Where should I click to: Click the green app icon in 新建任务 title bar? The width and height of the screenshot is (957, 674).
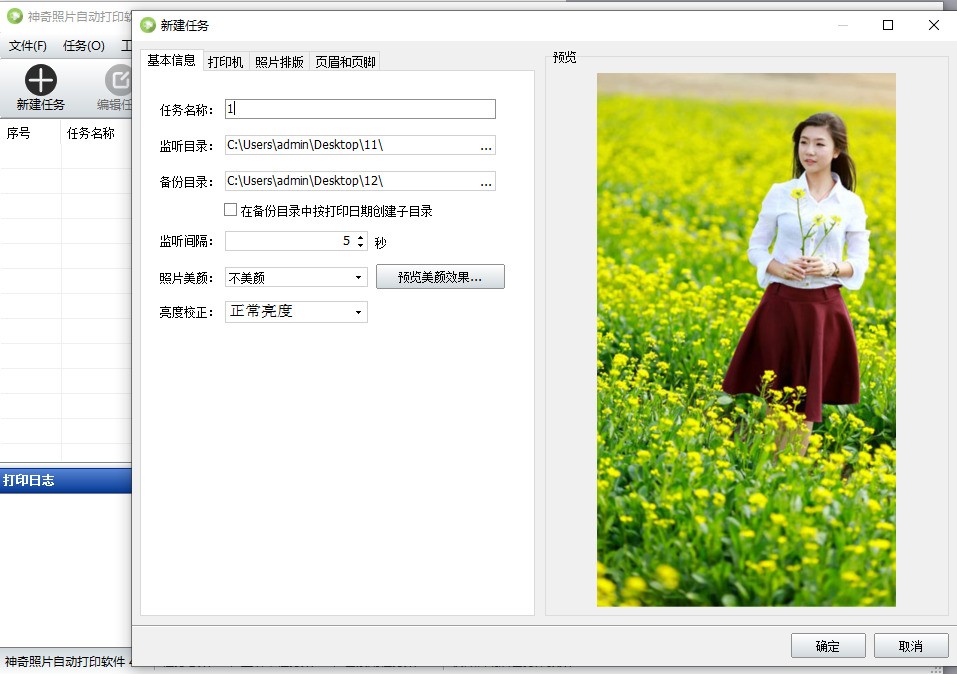coord(148,25)
